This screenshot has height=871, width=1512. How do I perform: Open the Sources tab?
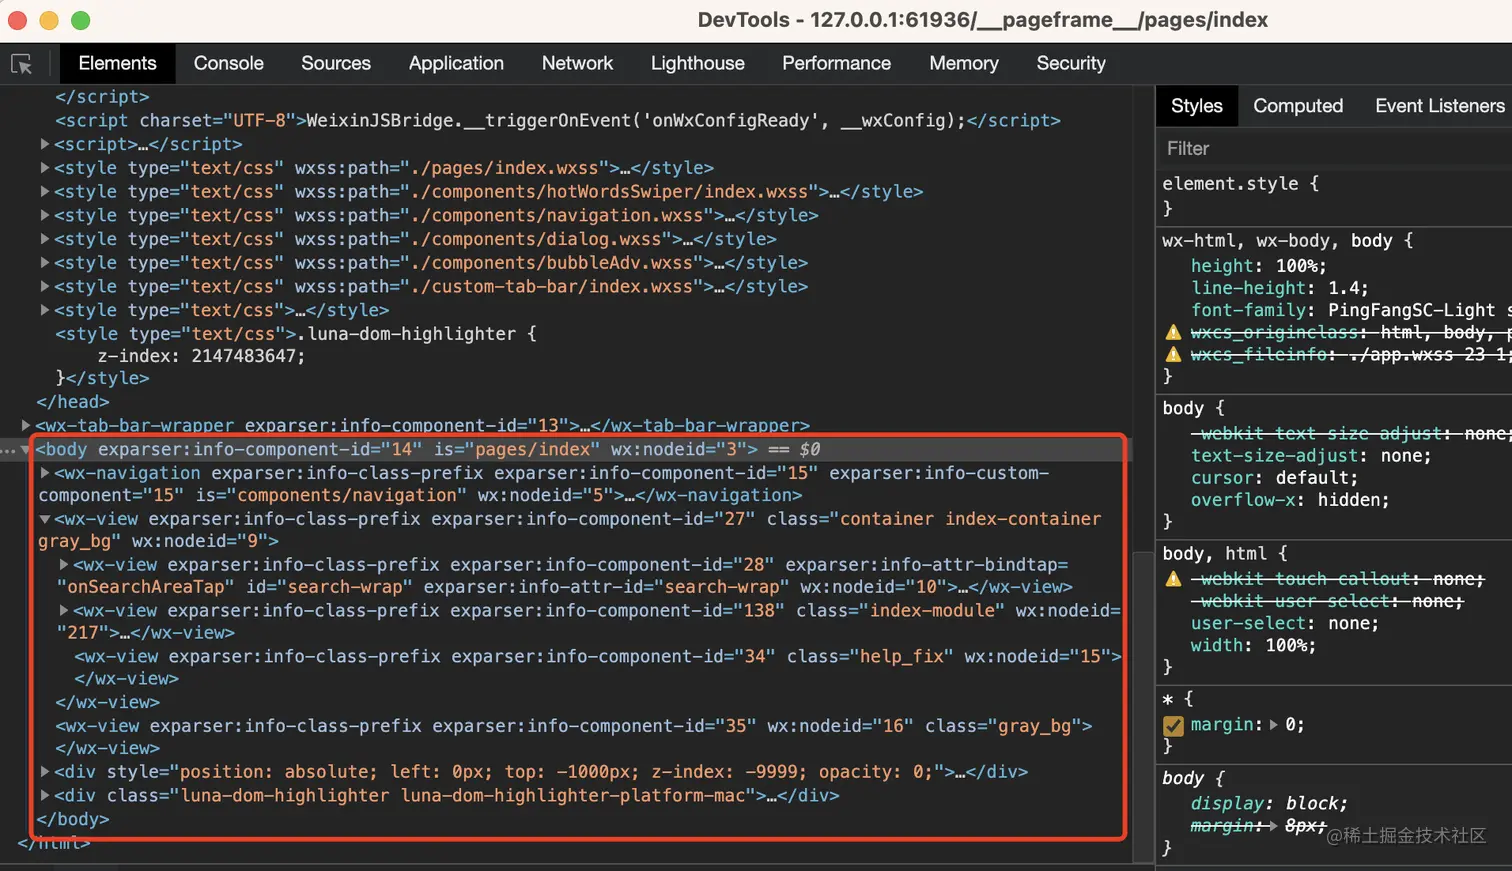tap(336, 64)
